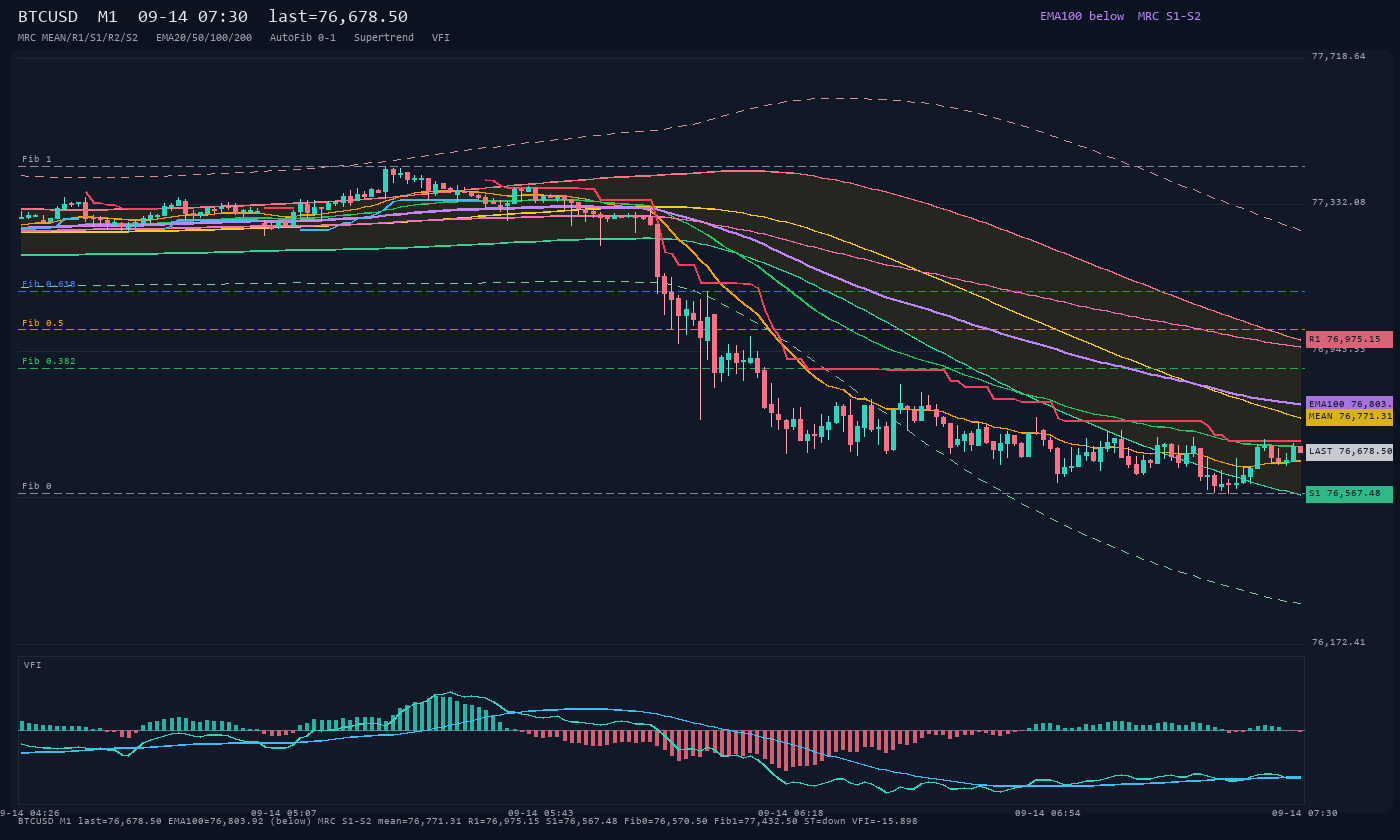Viewport: 1400px width, 840px height.
Task: Click the 77,332.08 price axis label
Action: click(x=1338, y=203)
